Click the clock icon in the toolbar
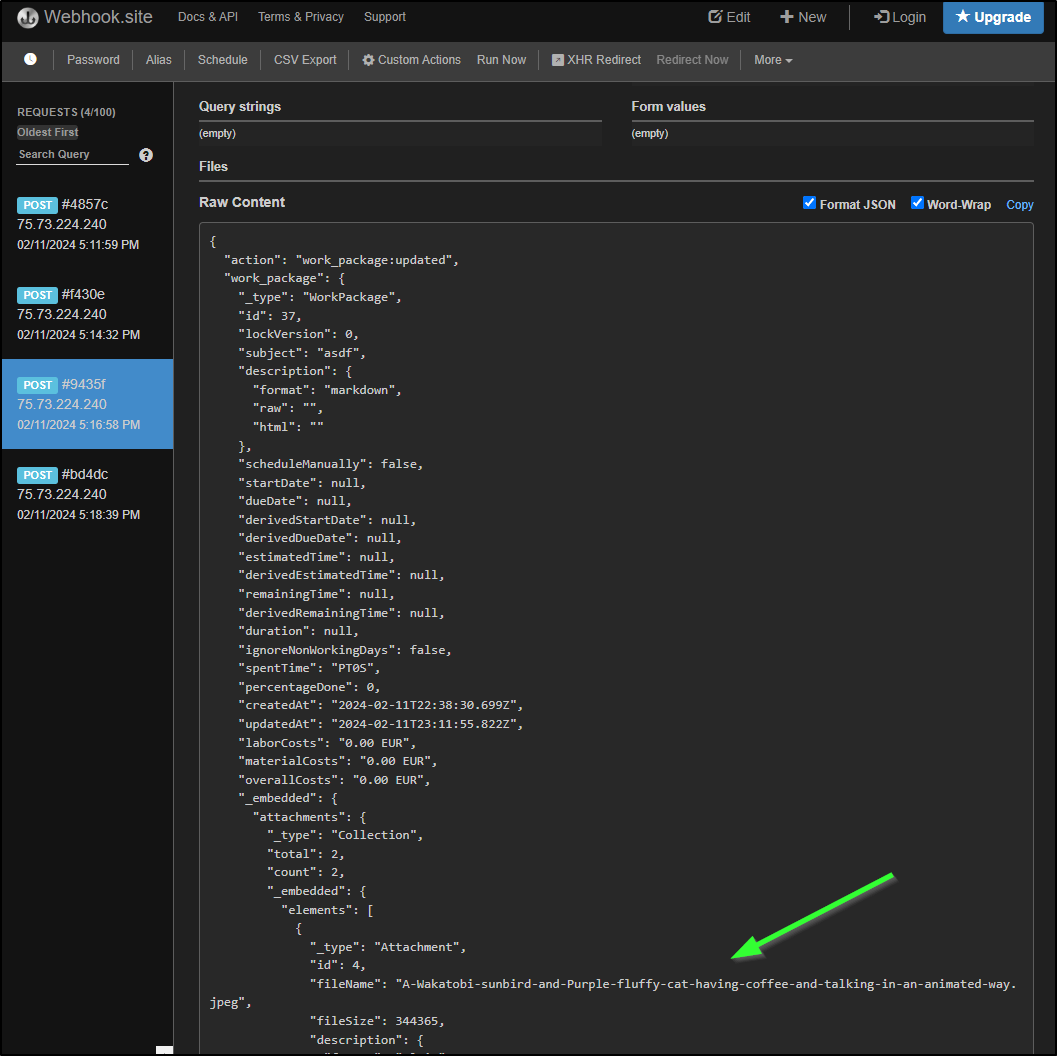The height and width of the screenshot is (1056, 1057). point(30,59)
